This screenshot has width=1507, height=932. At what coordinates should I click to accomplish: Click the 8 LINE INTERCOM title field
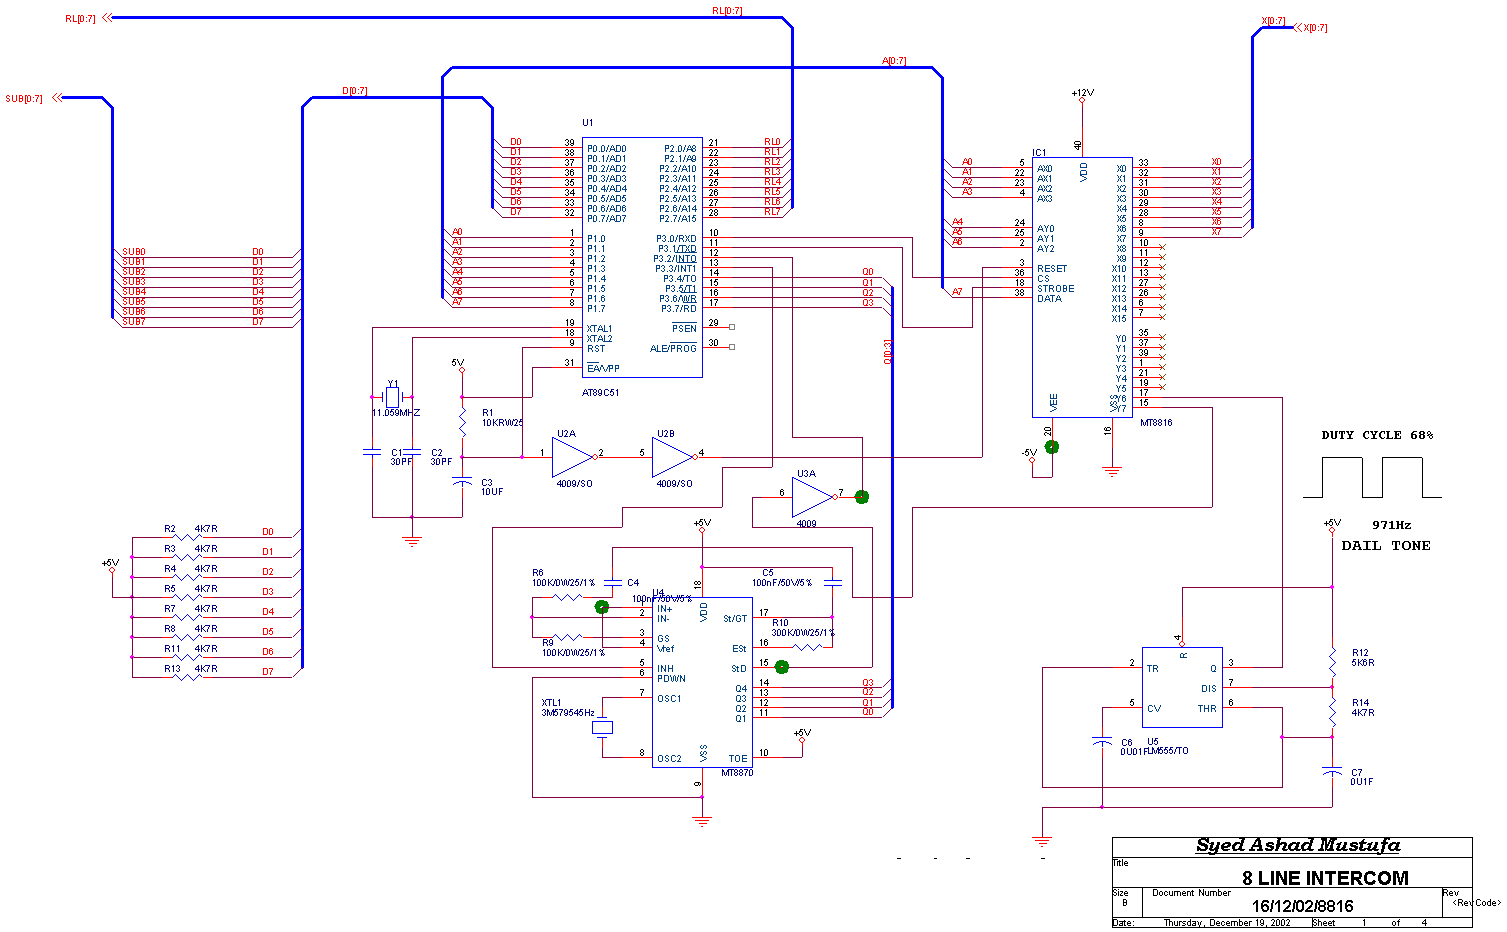1324,878
